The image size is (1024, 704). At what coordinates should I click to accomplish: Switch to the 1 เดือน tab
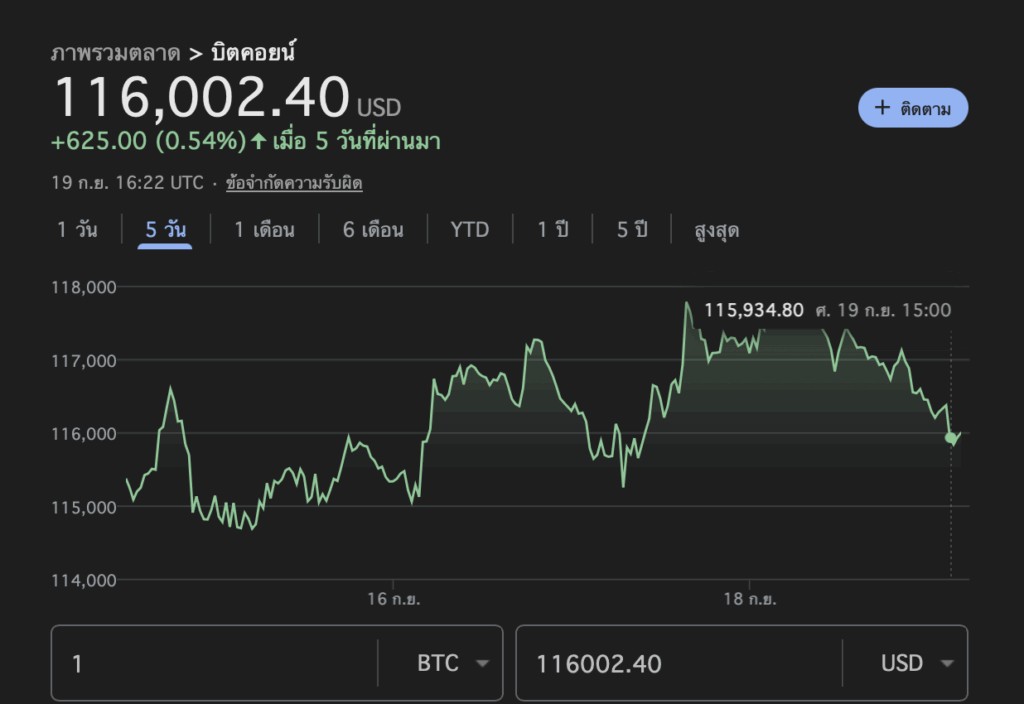[264, 230]
